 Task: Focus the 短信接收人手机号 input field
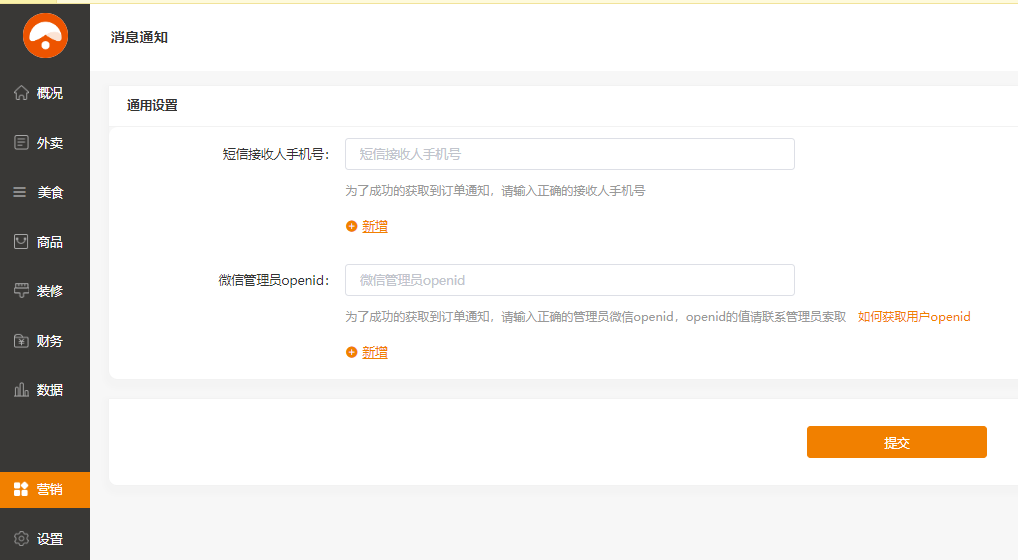[x=569, y=154]
